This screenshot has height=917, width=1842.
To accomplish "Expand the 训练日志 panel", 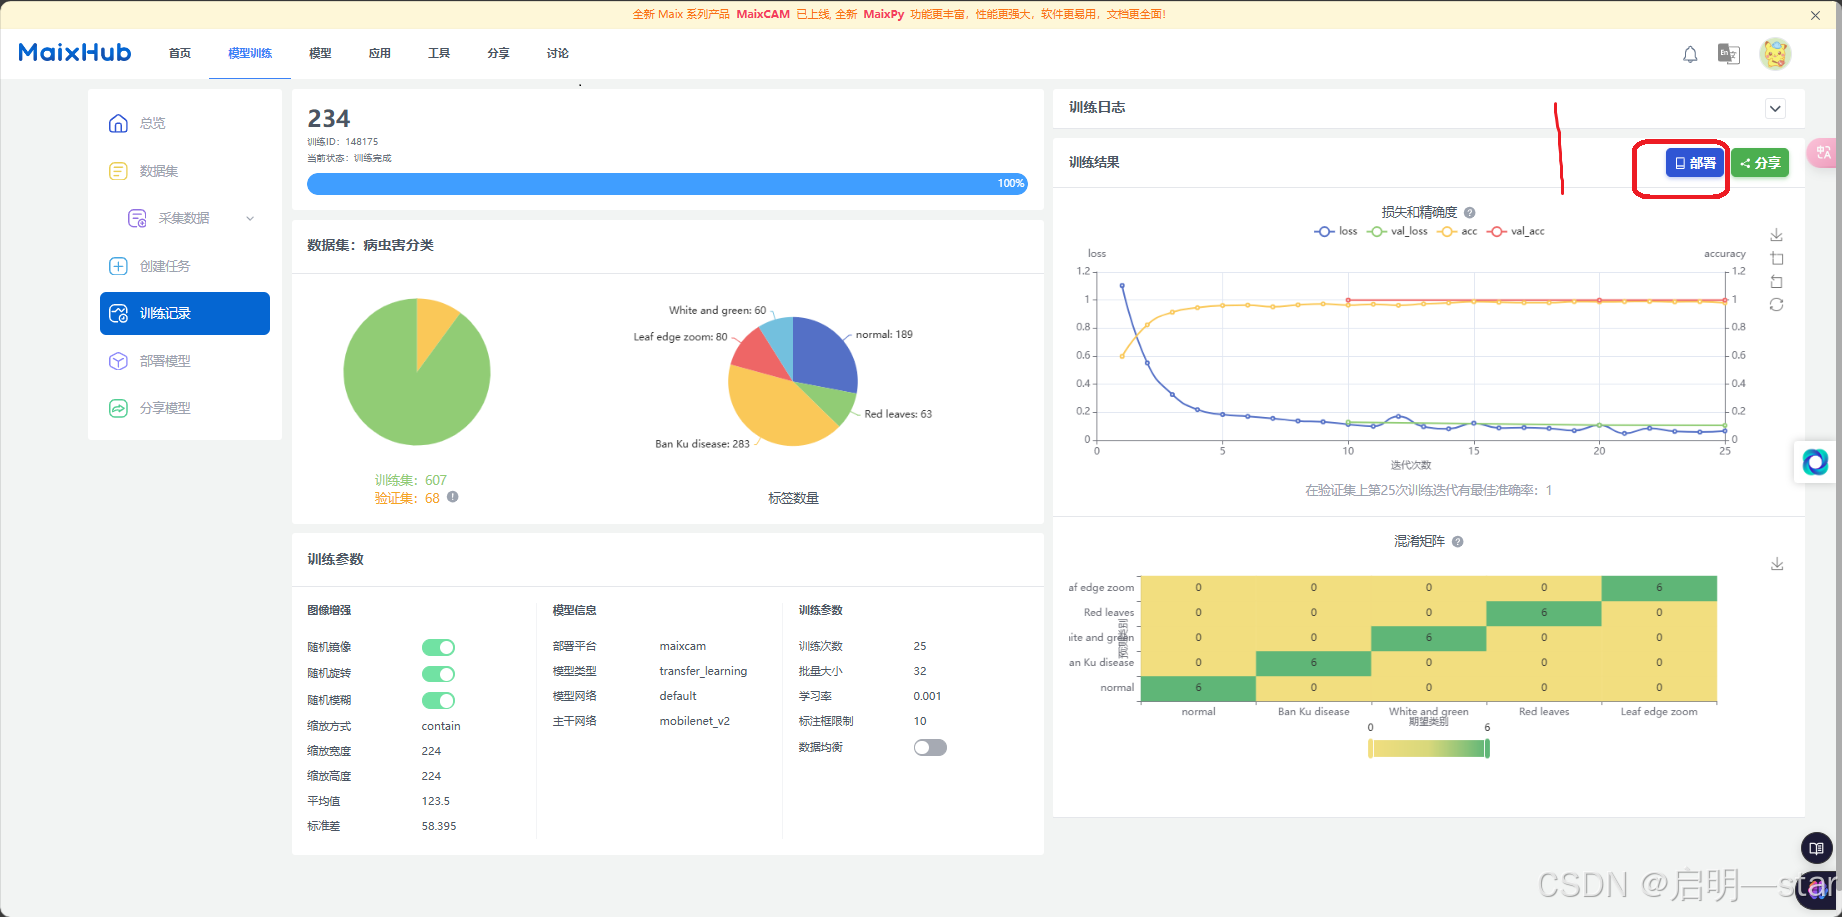I will 1775,108.
